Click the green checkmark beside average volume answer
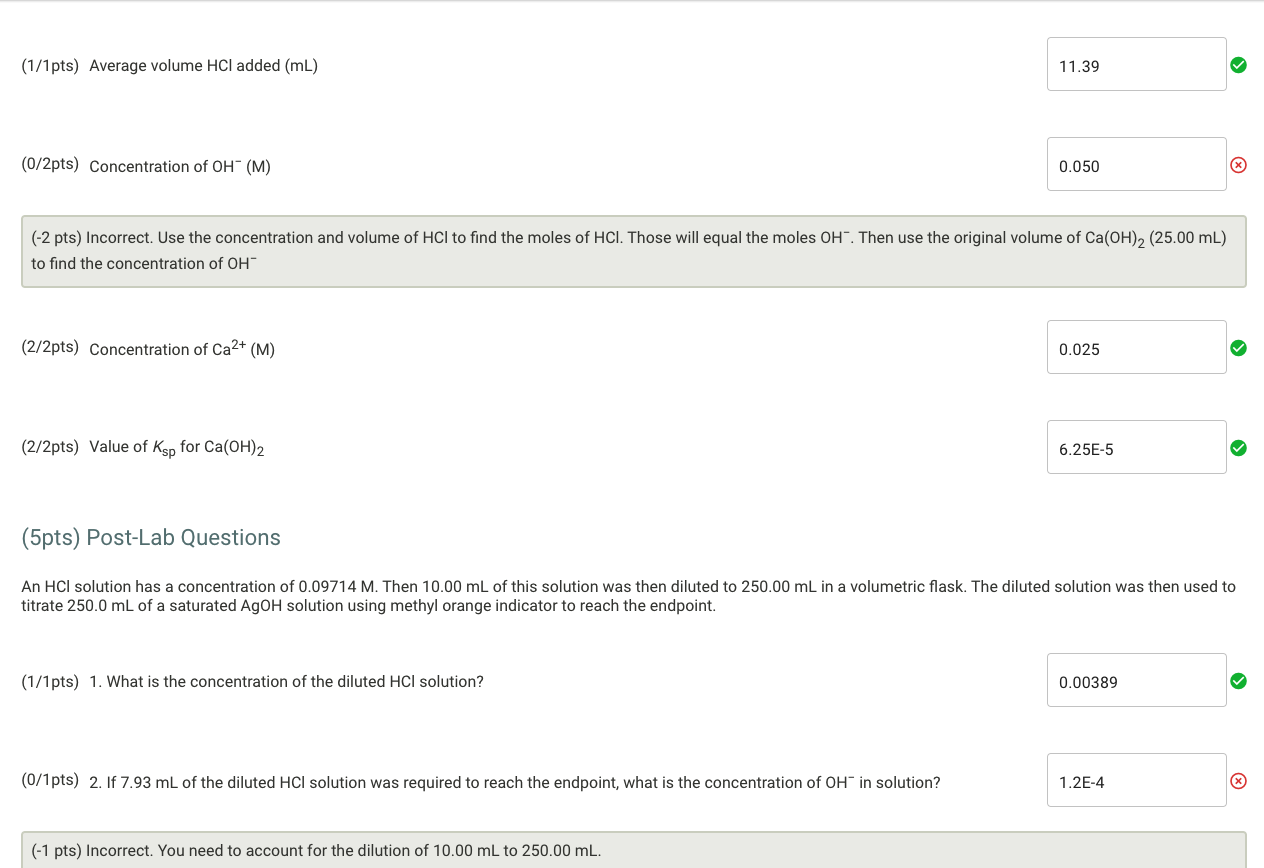Image resolution: width=1264 pixels, height=868 pixels. [1238, 65]
